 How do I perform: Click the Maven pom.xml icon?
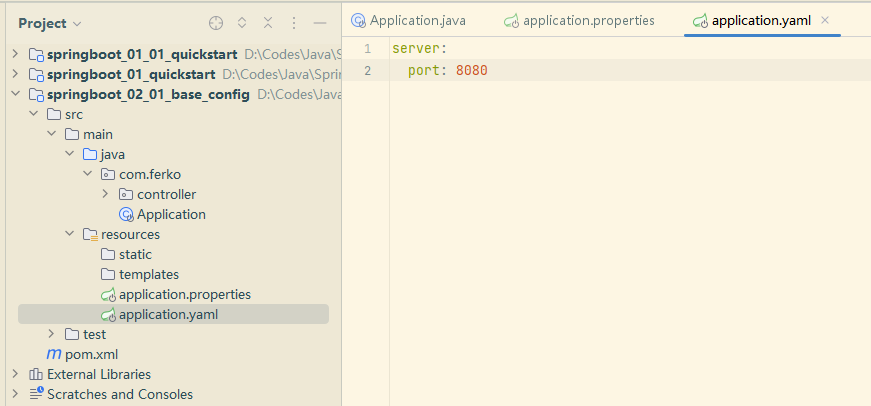[x=54, y=354]
